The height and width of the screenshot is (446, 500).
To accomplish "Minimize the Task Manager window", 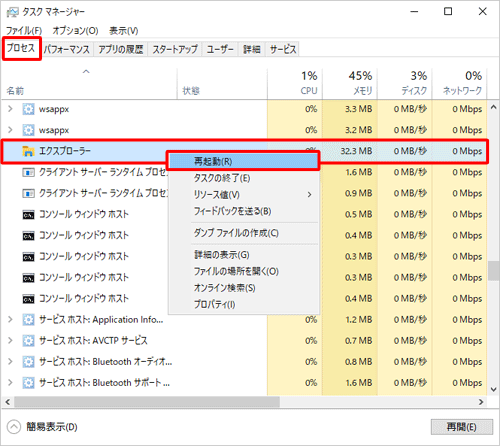I will point(414,12).
